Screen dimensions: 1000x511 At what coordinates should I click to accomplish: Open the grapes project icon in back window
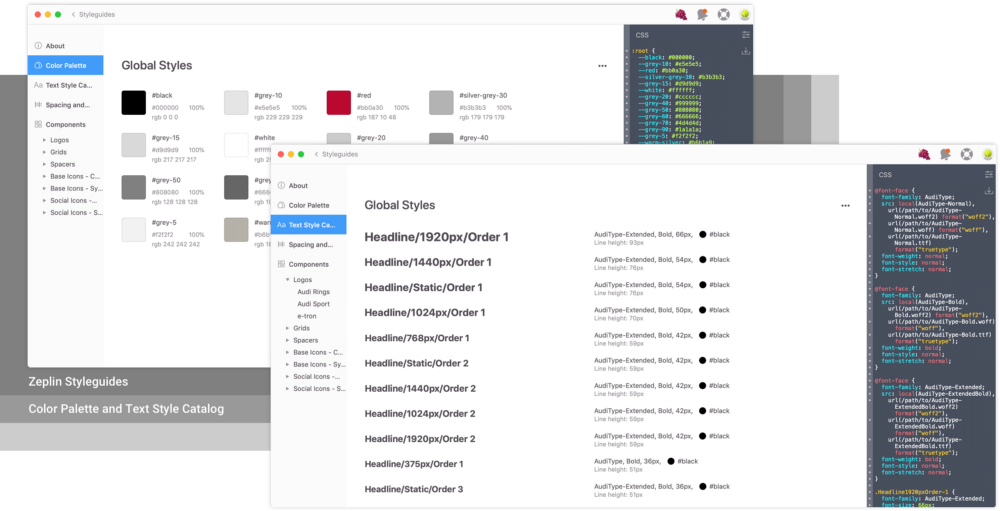coord(681,14)
